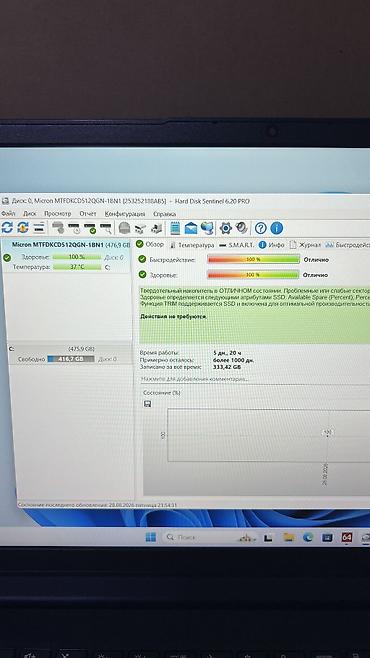Click the disk test icon with clock
370x658 pixels.
coord(74,228)
